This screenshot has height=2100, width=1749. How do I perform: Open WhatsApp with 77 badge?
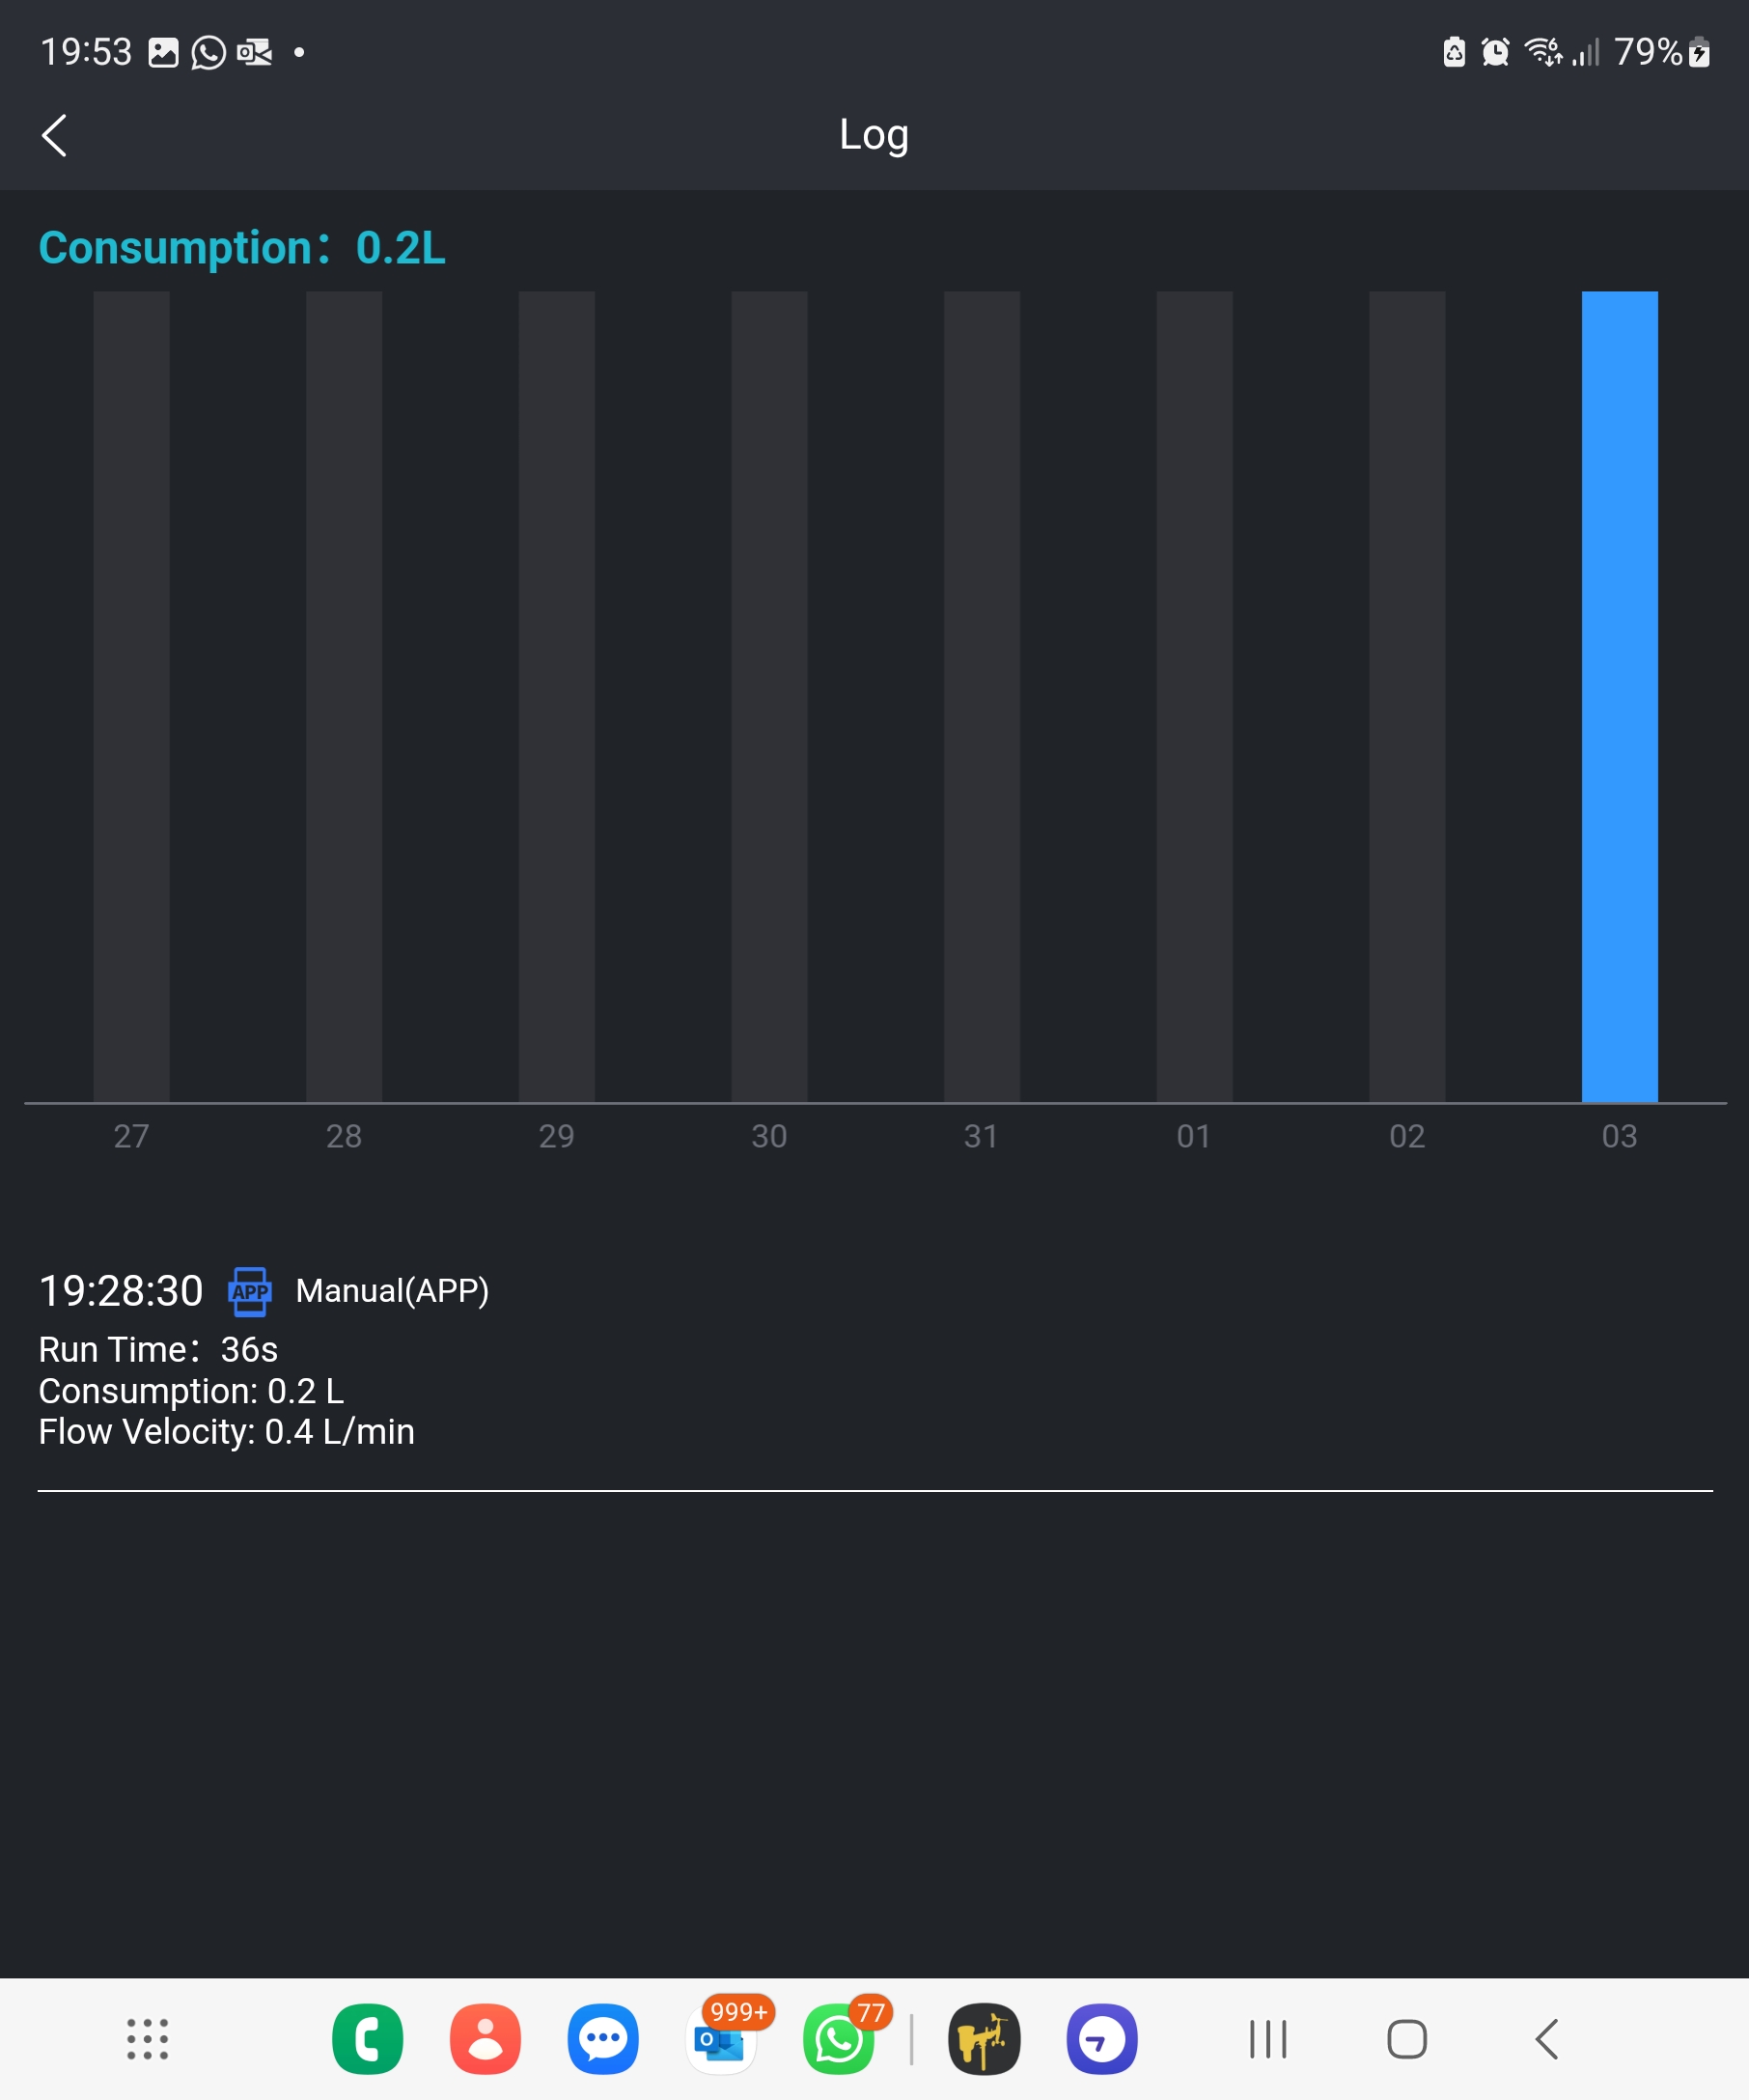pyautogui.click(x=839, y=2041)
